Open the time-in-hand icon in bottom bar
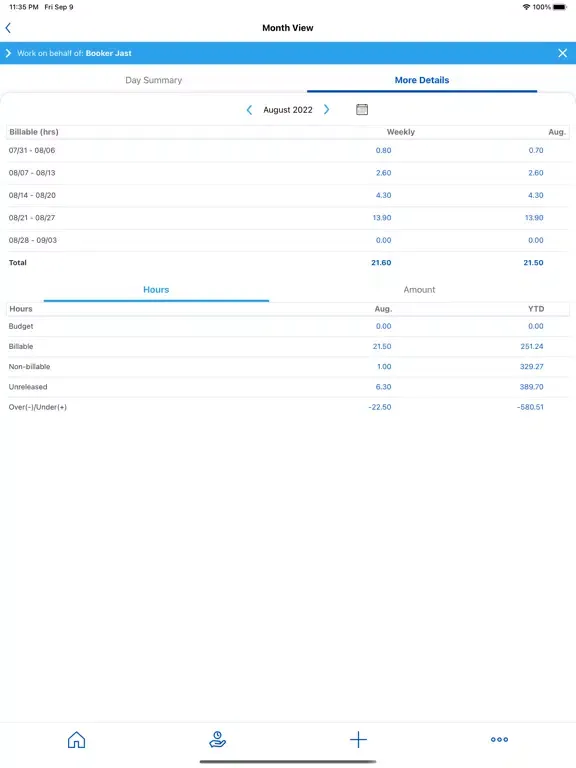Screen dimensions: 576x768 (217, 740)
